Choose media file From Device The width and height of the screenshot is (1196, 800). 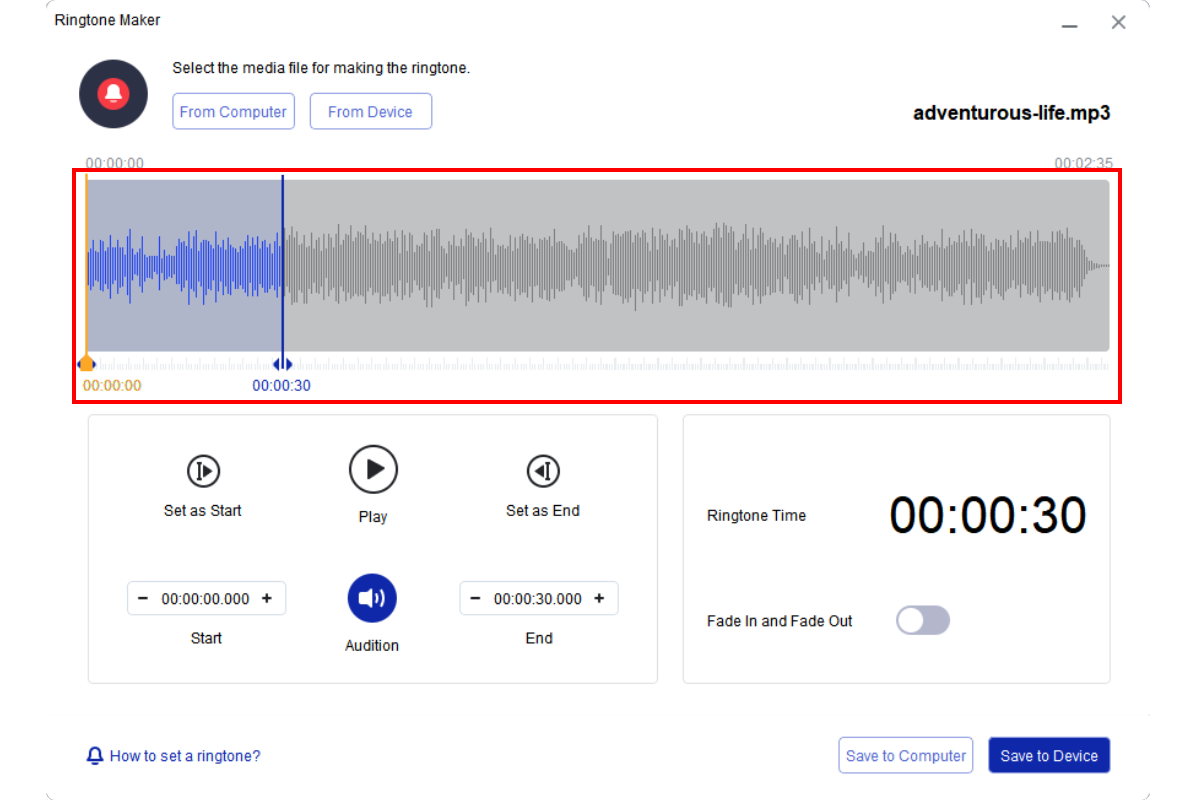(370, 112)
